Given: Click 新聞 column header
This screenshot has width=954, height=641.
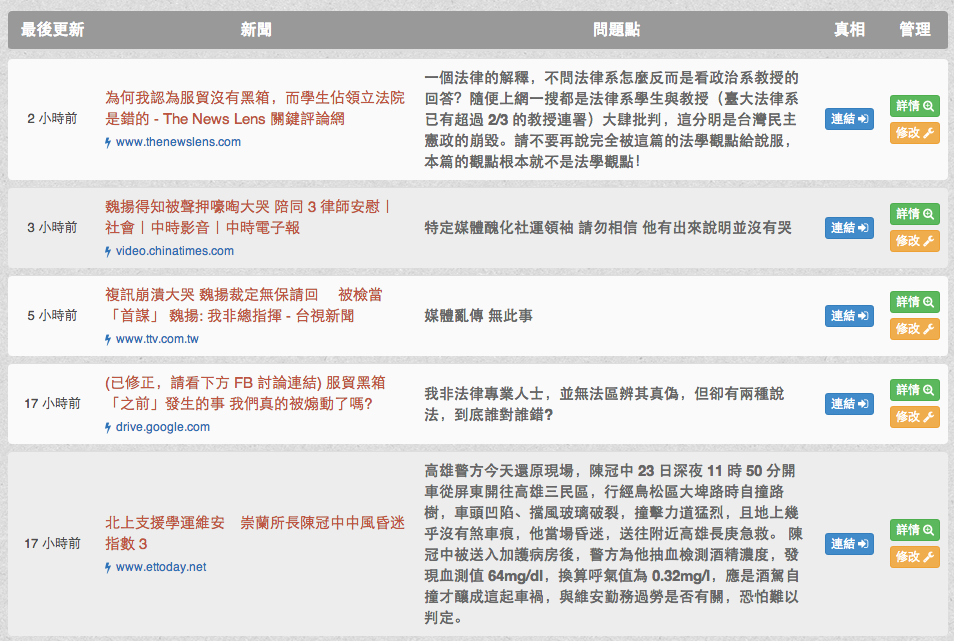Looking at the screenshot, I should coord(256,29).
